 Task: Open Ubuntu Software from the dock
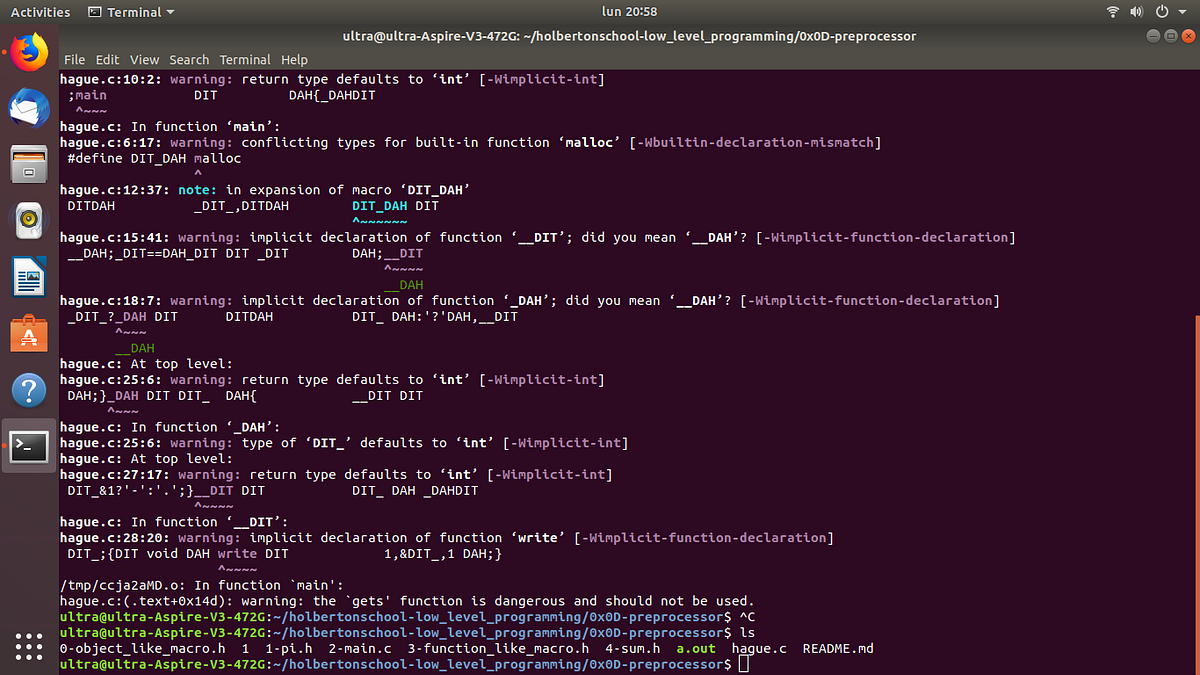pyautogui.click(x=29, y=331)
